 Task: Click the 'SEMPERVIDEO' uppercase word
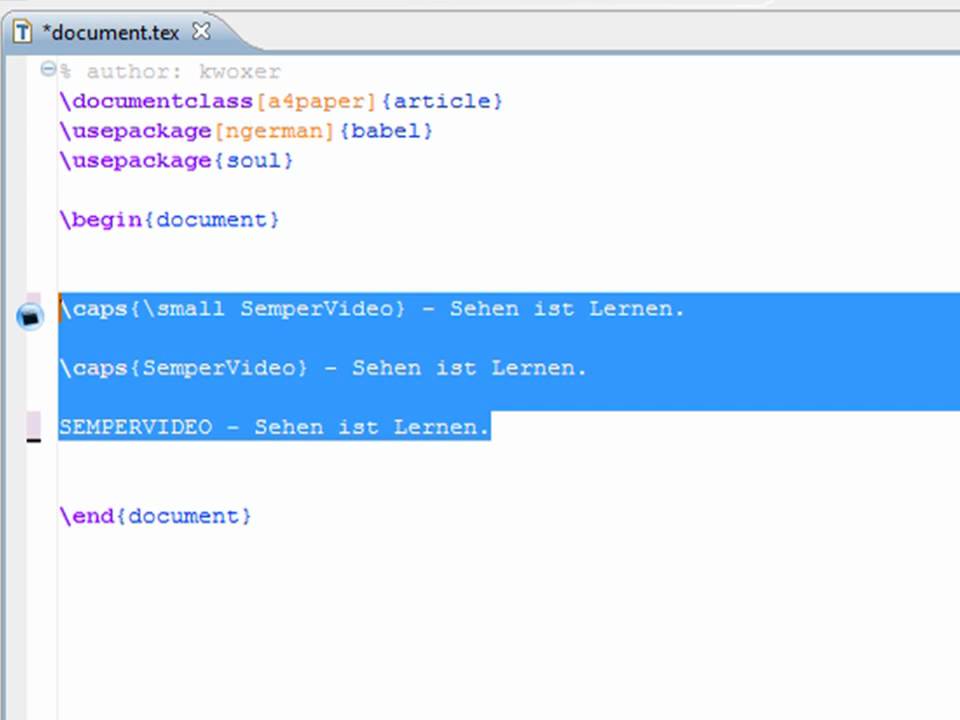[x=136, y=427]
